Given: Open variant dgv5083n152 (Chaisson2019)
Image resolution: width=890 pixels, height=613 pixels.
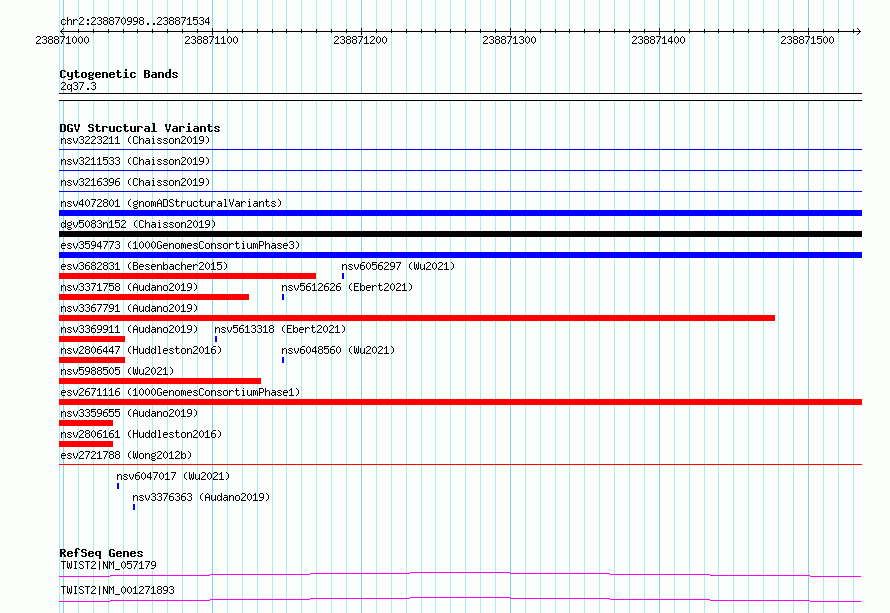Looking at the screenshot, I should pos(138,224).
